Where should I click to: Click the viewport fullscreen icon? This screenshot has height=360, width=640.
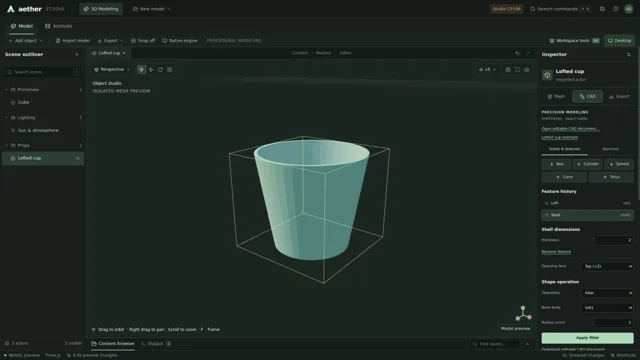(x=518, y=69)
